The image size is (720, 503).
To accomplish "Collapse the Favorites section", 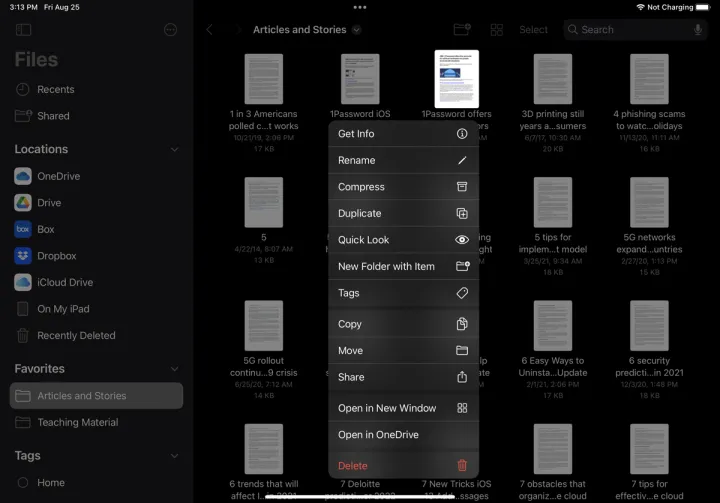I will 175,369.
